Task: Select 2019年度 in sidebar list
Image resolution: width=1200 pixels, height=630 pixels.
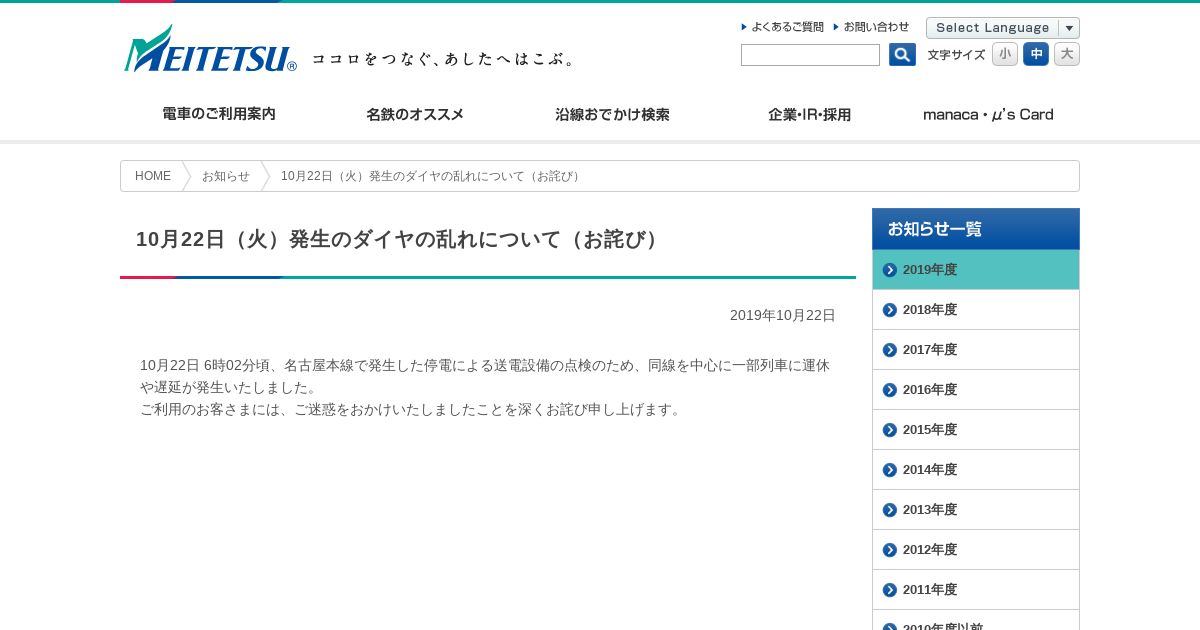Action: pos(976,270)
